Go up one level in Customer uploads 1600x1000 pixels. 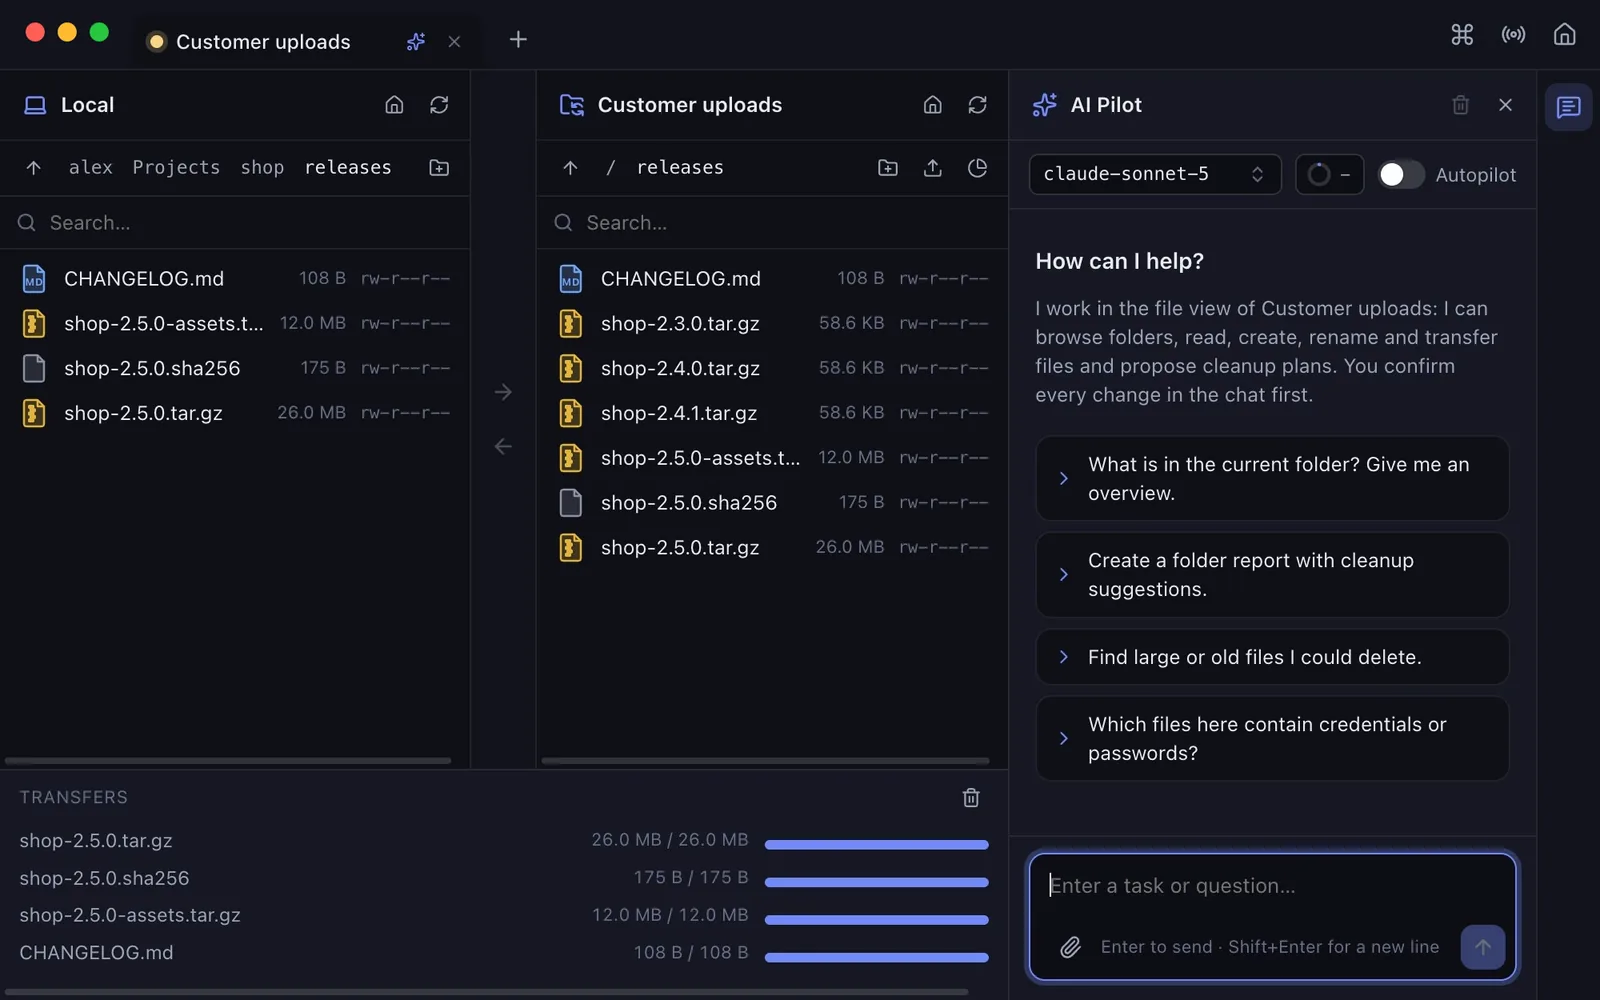click(x=570, y=168)
